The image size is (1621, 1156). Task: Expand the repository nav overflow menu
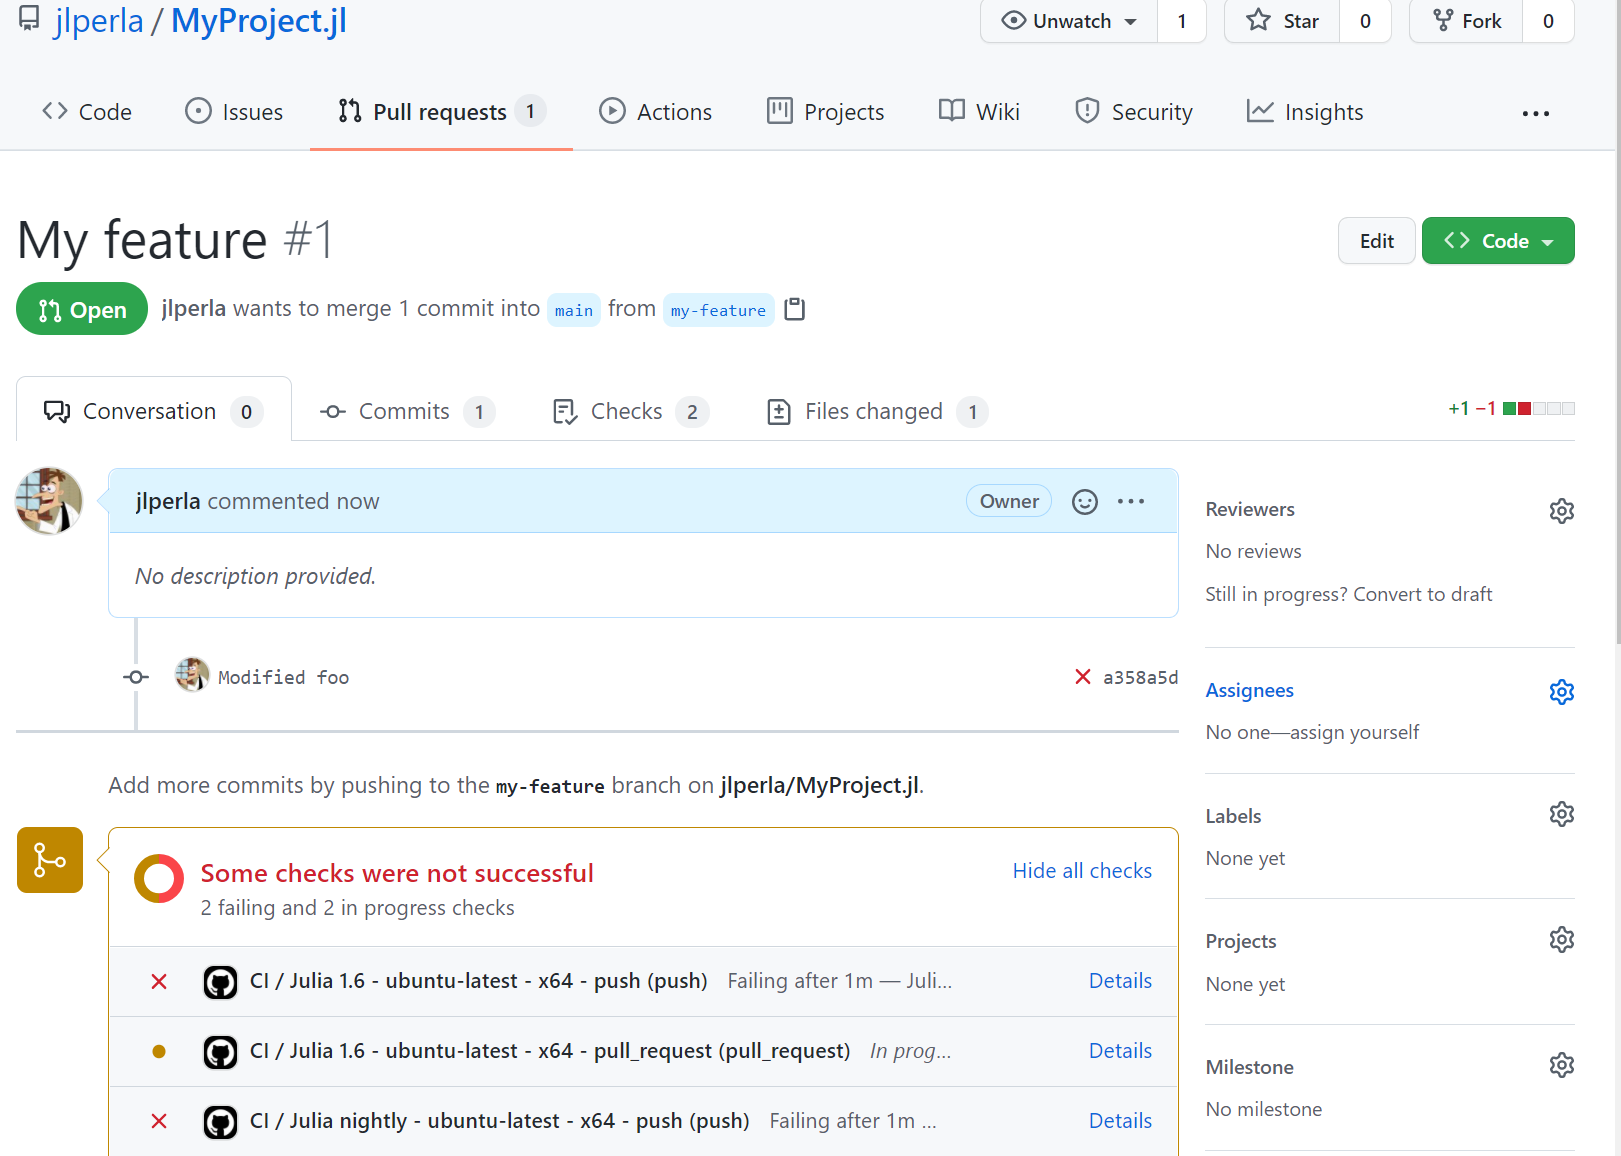pos(1535,113)
